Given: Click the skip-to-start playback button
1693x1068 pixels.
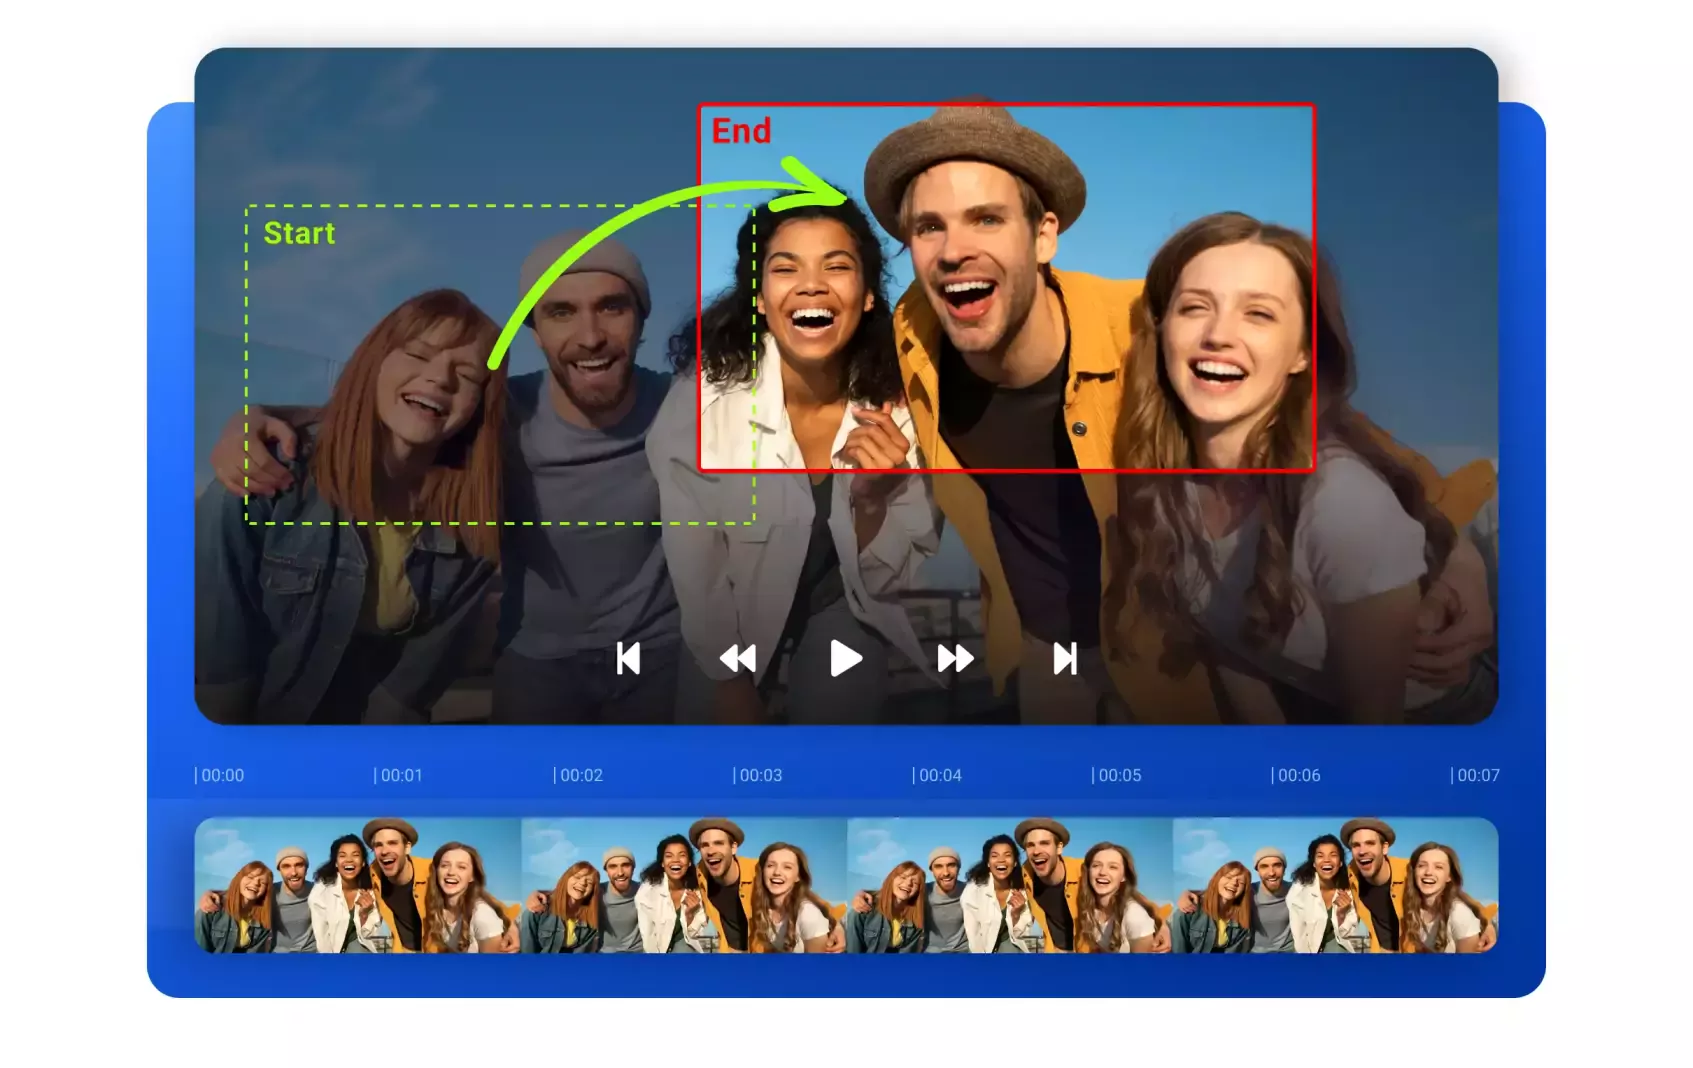Looking at the screenshot, I should click(x=628, y=659).
